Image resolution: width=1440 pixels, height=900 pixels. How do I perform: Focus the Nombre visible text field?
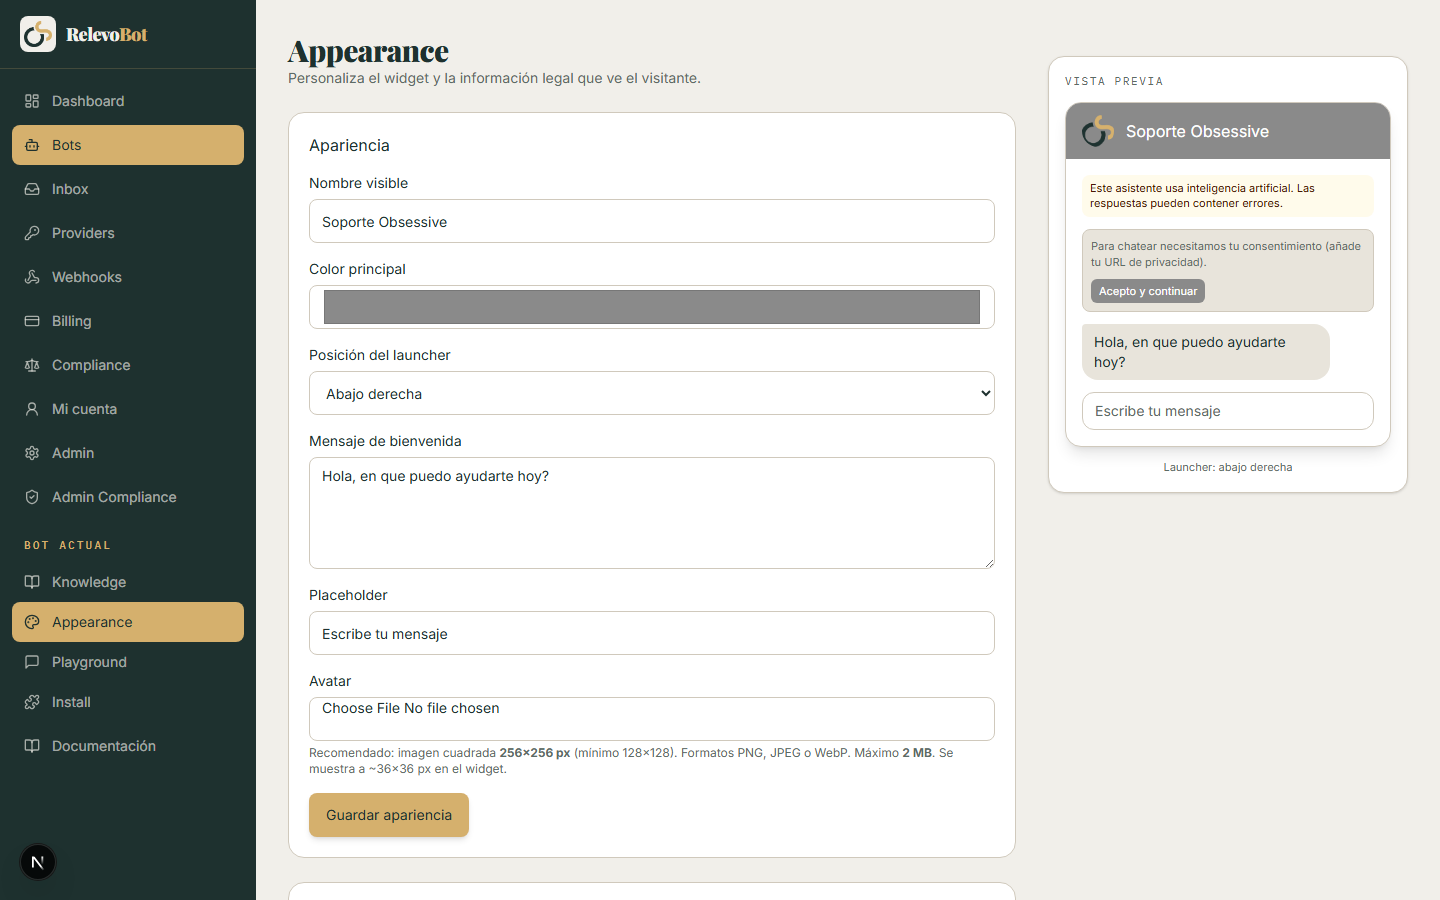tap(652, 221)
